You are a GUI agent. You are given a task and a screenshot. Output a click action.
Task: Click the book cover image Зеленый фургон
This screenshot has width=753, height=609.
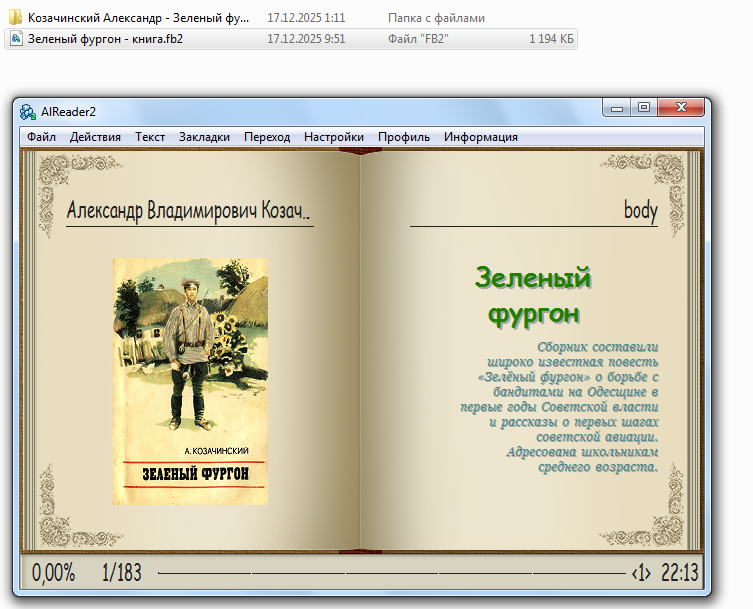click(x=190, y=381)
